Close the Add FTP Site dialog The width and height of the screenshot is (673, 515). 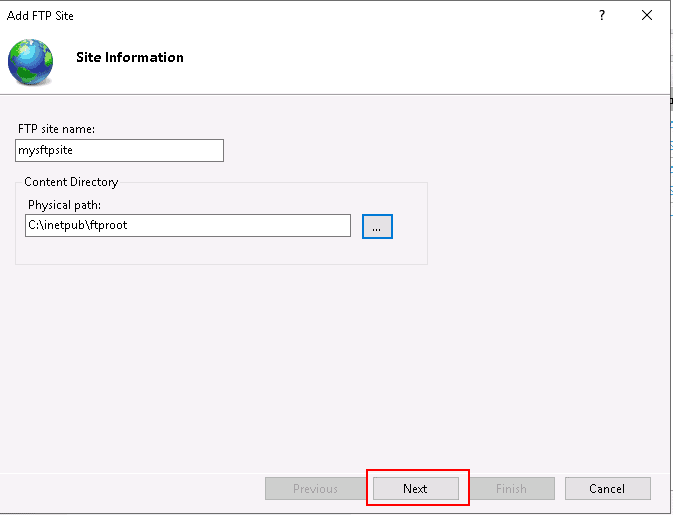(x=647, y=15)
